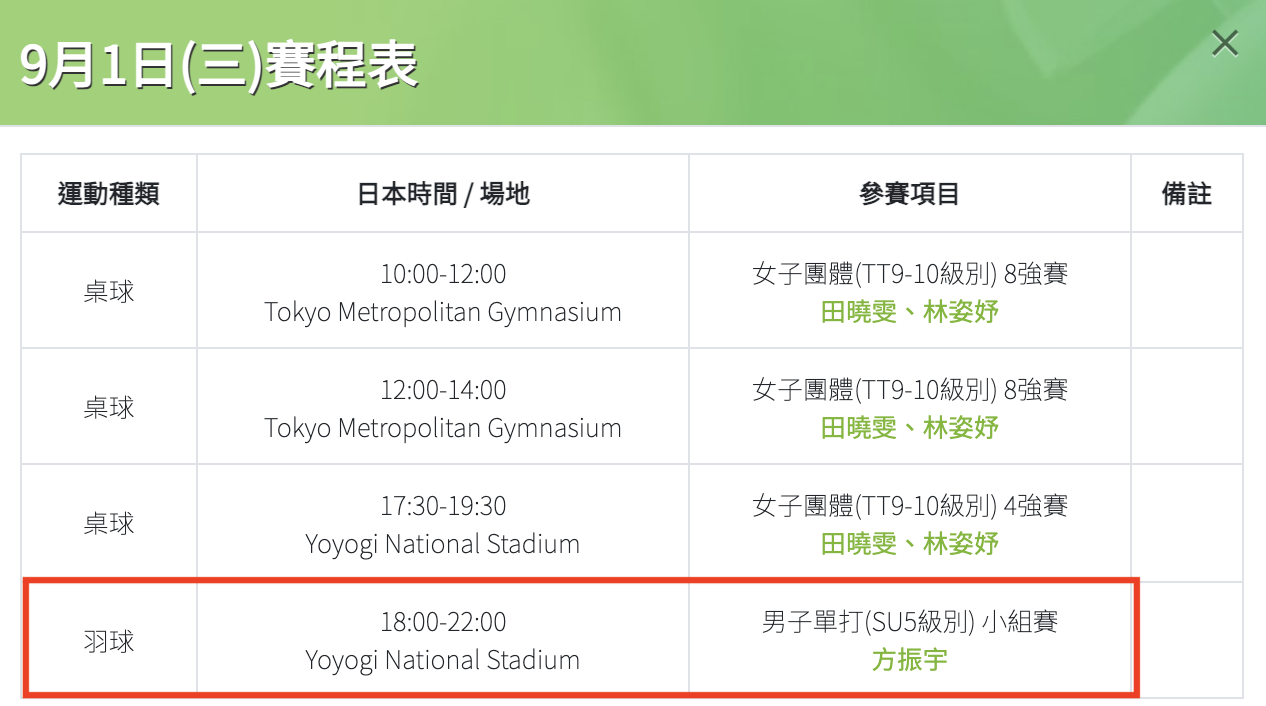Select the 參賽項目 column header
1266x706 pixels.
[x=909, y=194]
